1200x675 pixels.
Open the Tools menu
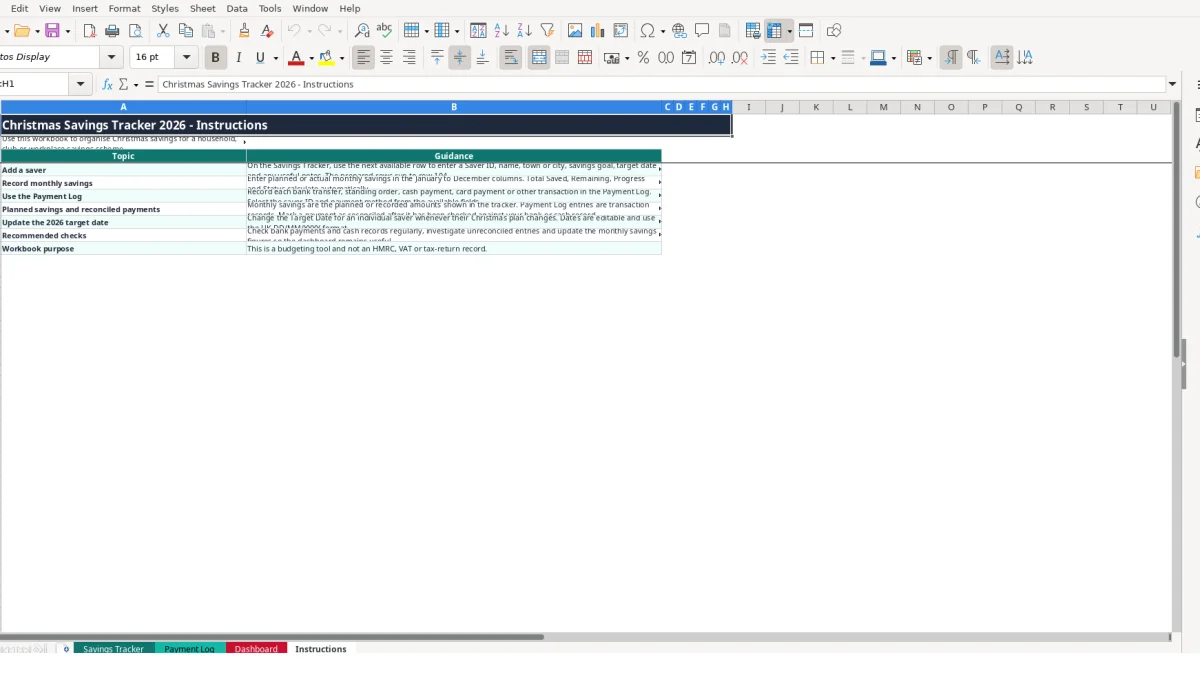point(270,8)
